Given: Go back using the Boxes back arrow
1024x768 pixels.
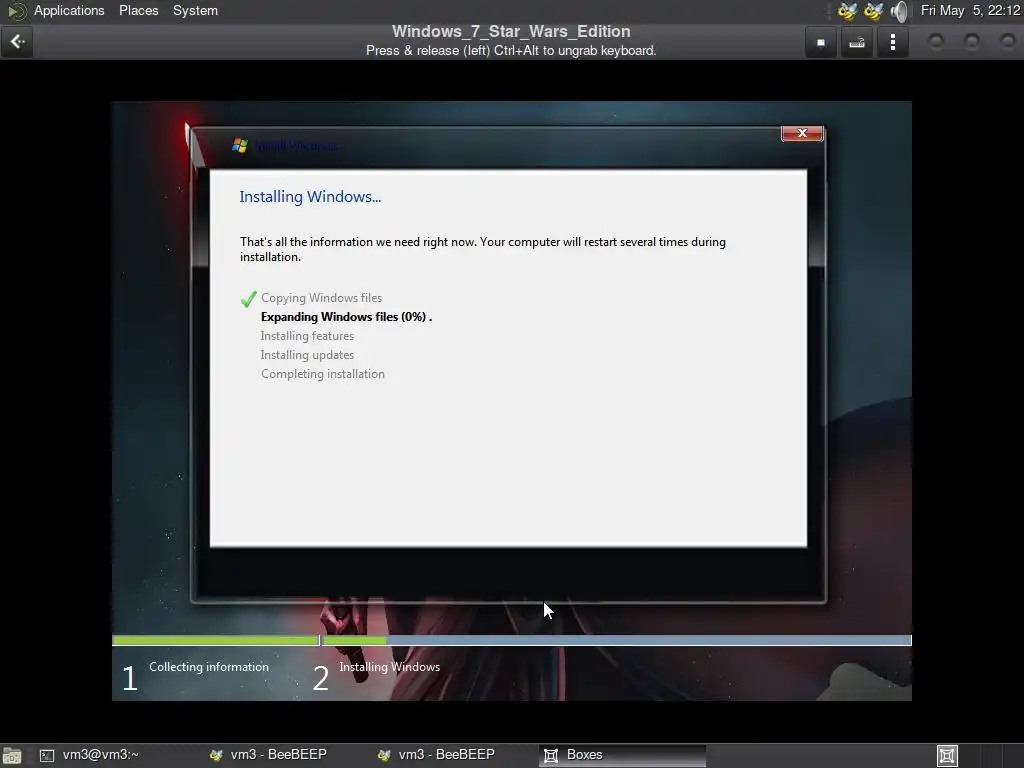Looking at the screenshot, I should click(x=17, y=42).
